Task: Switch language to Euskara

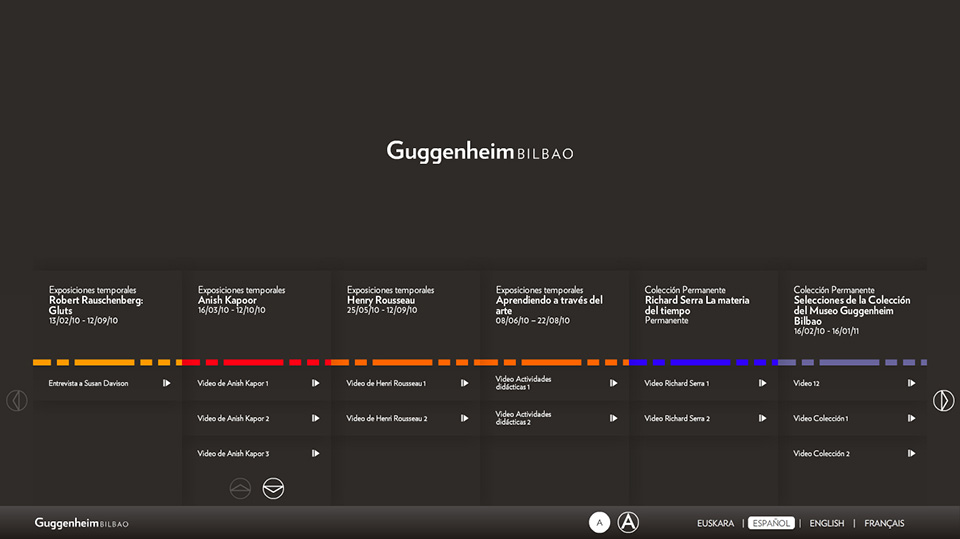Action: point(715,524)
